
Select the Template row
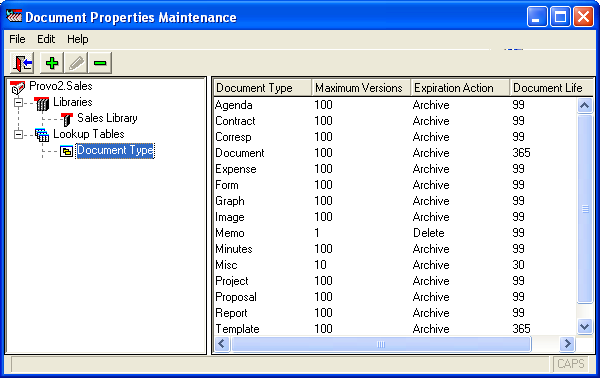[395, 329]
